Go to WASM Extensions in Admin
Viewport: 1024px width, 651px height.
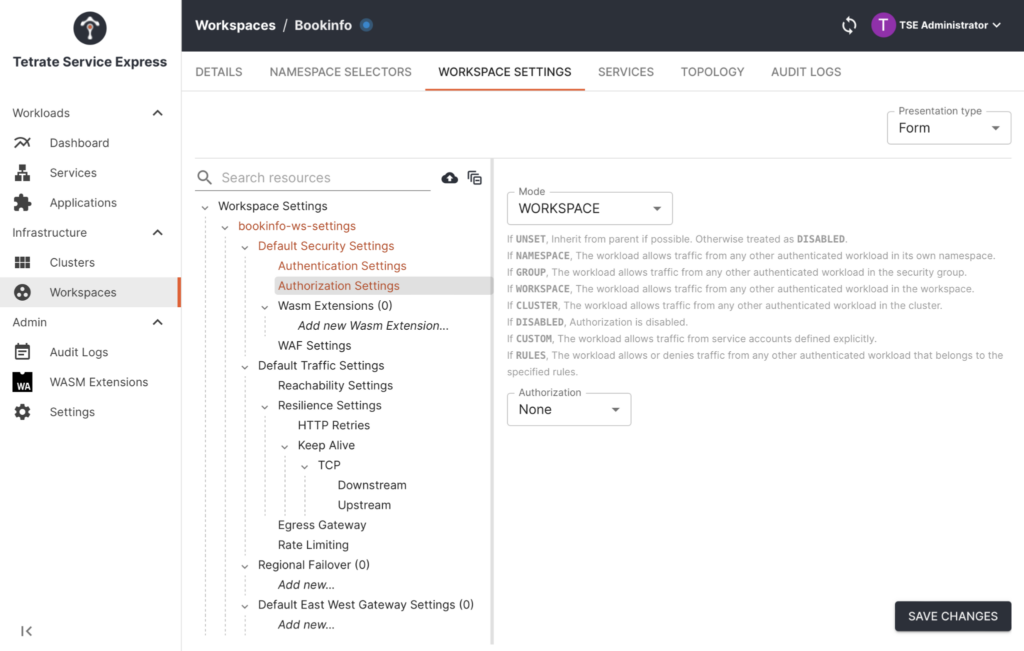pos(98,382)
